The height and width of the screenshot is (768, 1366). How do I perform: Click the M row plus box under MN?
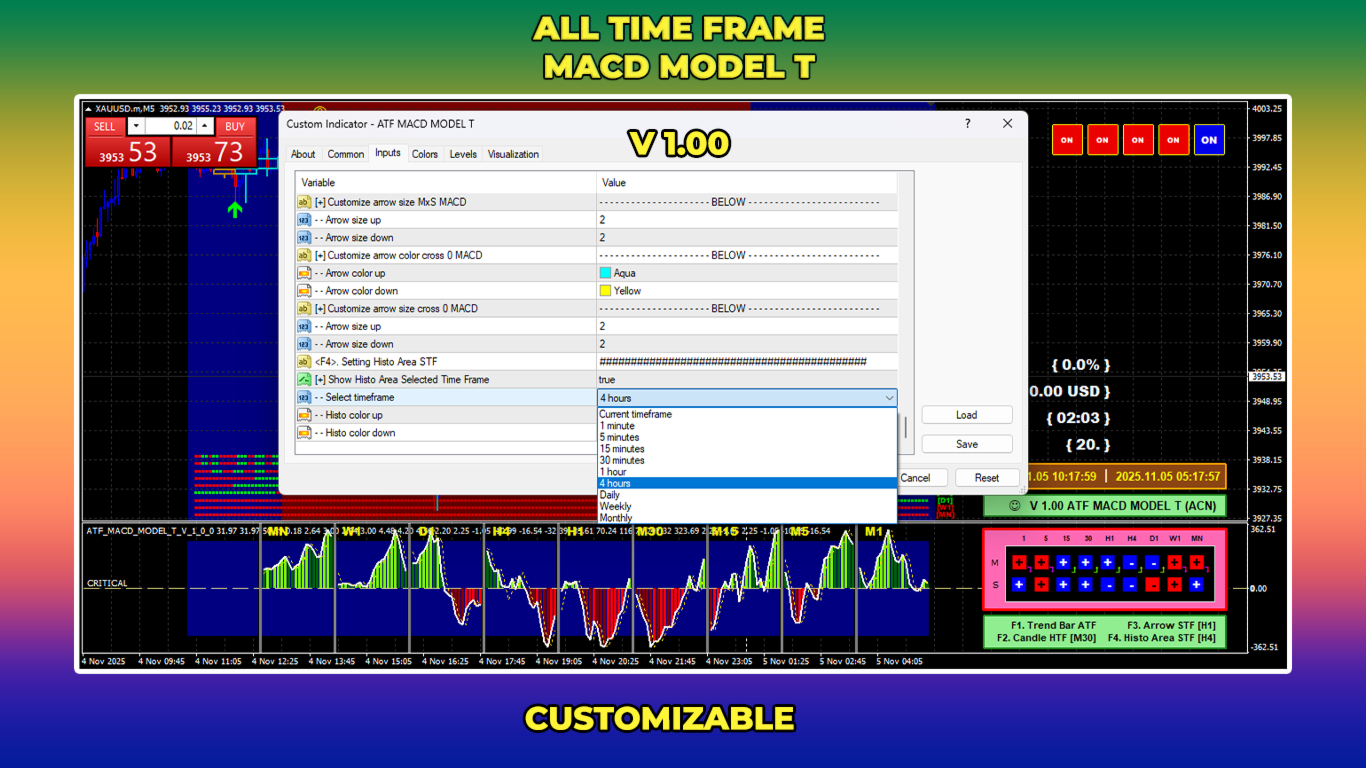(1196, 563)
